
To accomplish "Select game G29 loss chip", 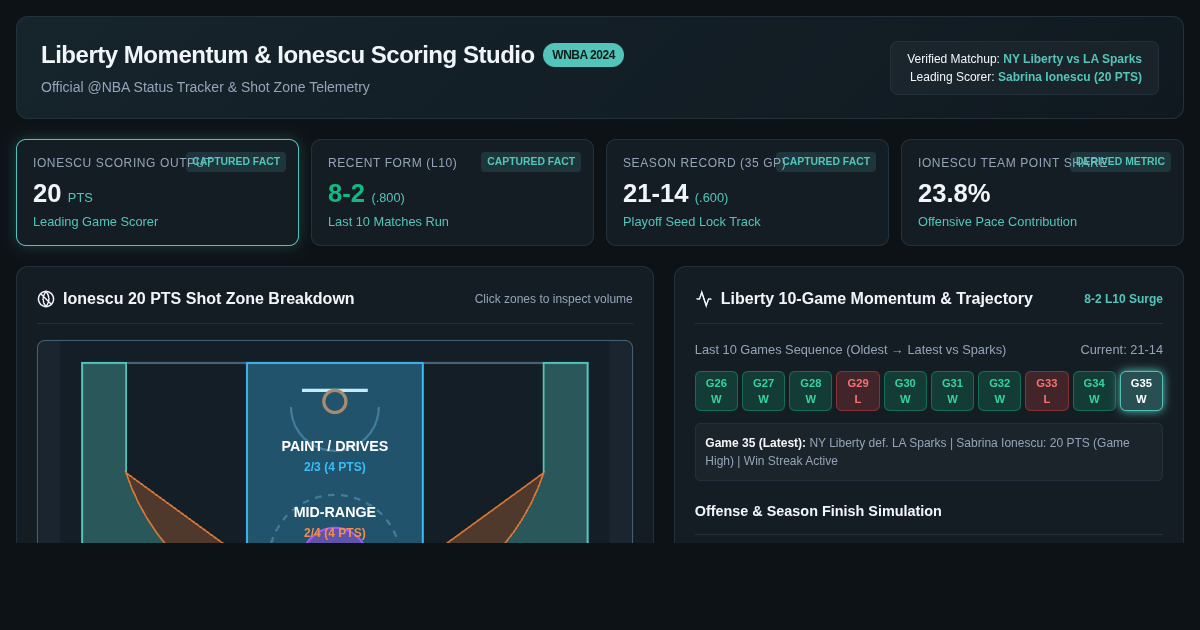I will tap(858, 391).
